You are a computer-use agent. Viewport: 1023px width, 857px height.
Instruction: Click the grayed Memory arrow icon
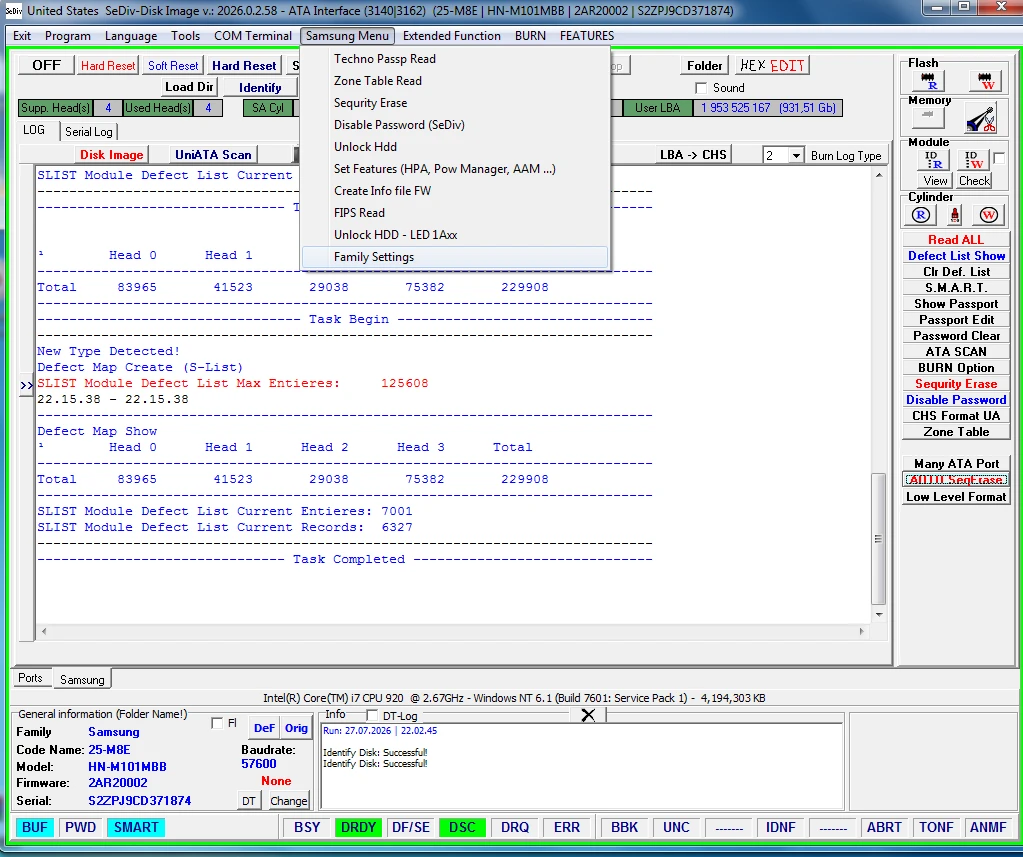[927, 118]
